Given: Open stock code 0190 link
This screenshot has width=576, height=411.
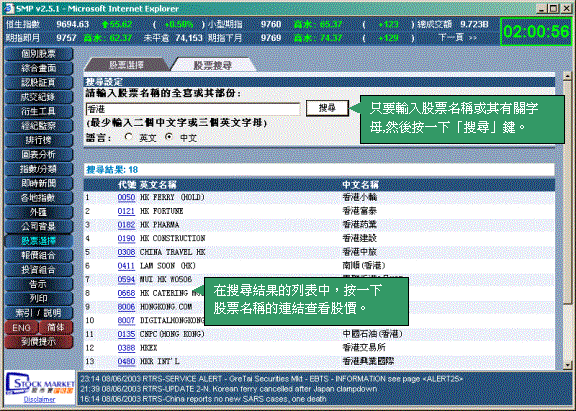Looking at the screenshot, I should pyautogui.click(x=126, y=238).
